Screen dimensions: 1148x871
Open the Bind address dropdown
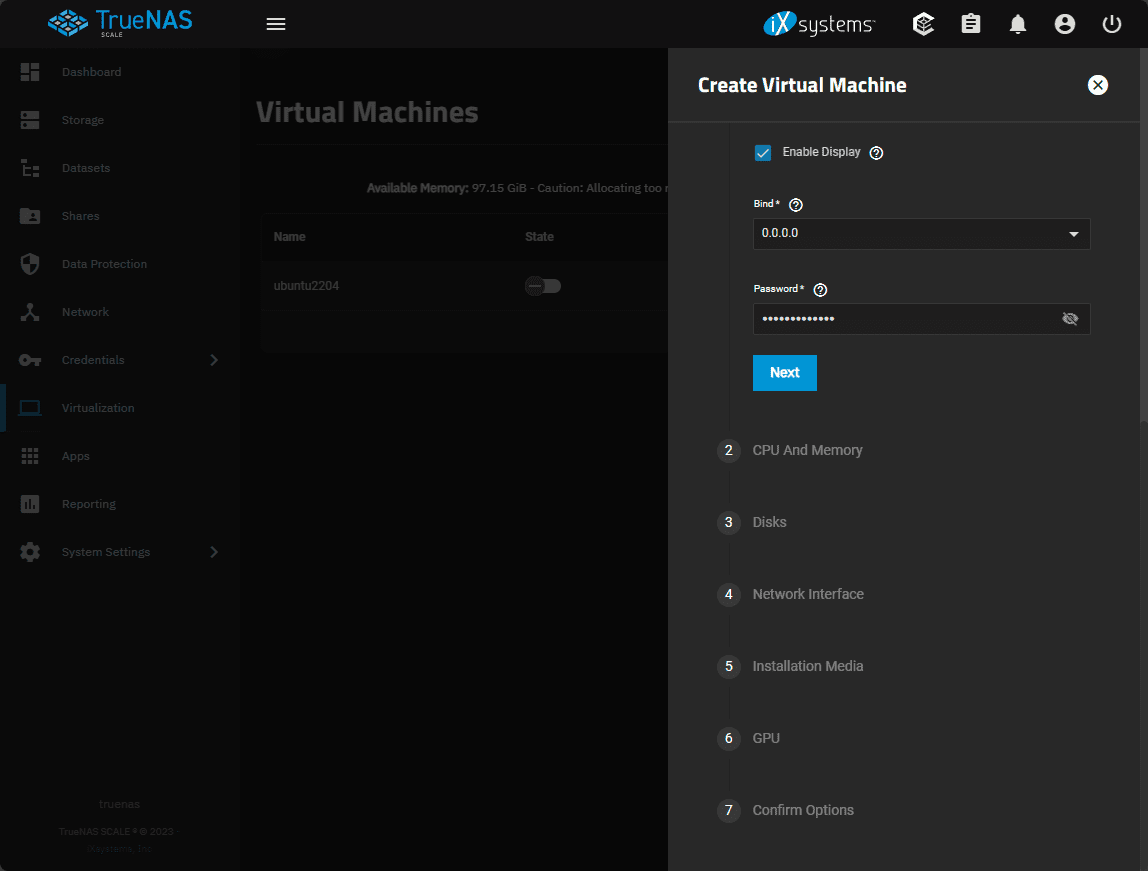coord(921,234)
